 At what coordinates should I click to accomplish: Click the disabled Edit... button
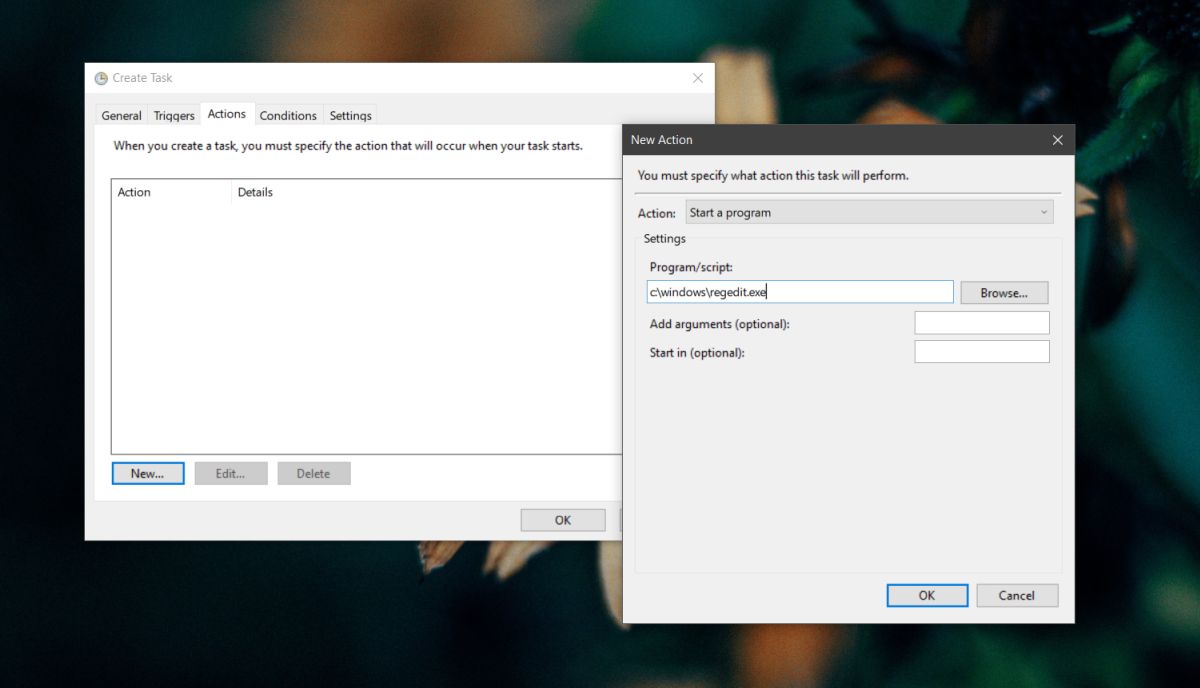[x=230, y=473]
